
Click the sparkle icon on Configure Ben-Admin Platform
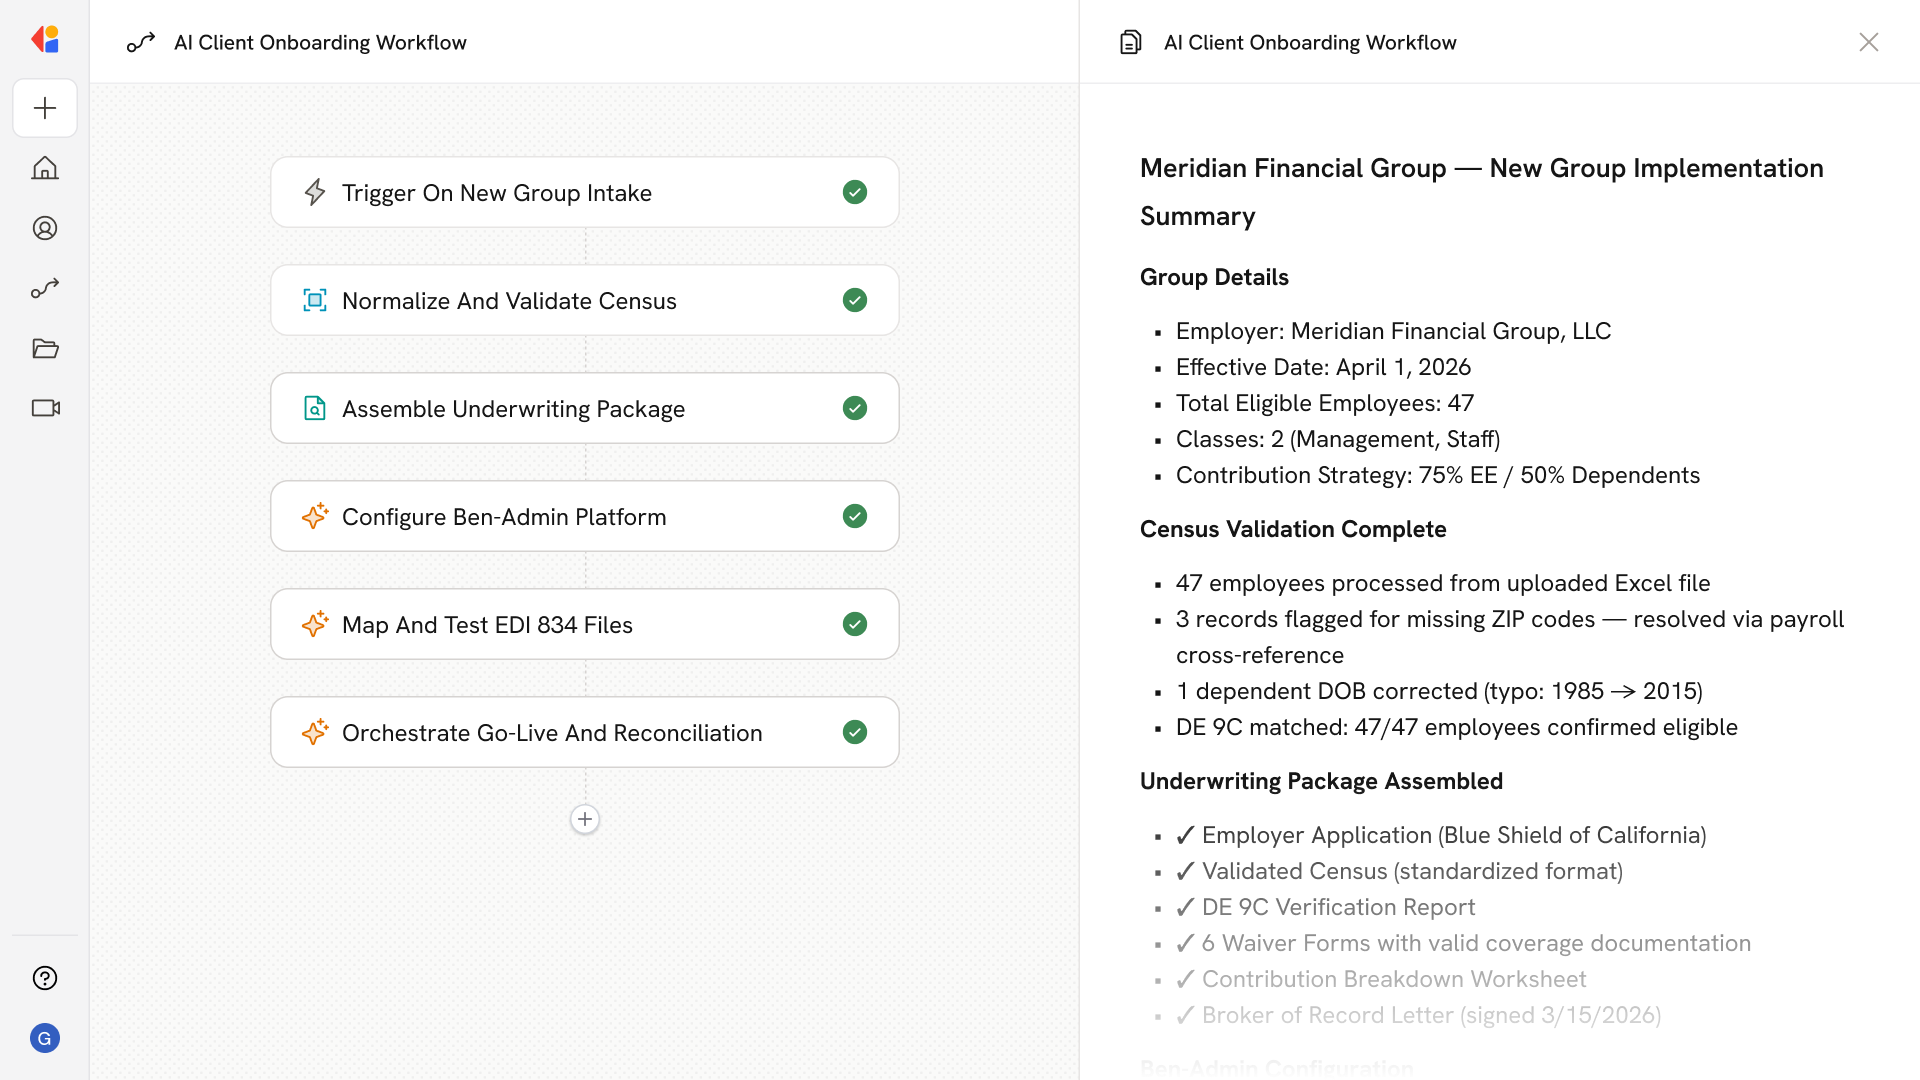pyautogui.click(x=315, y=516)
